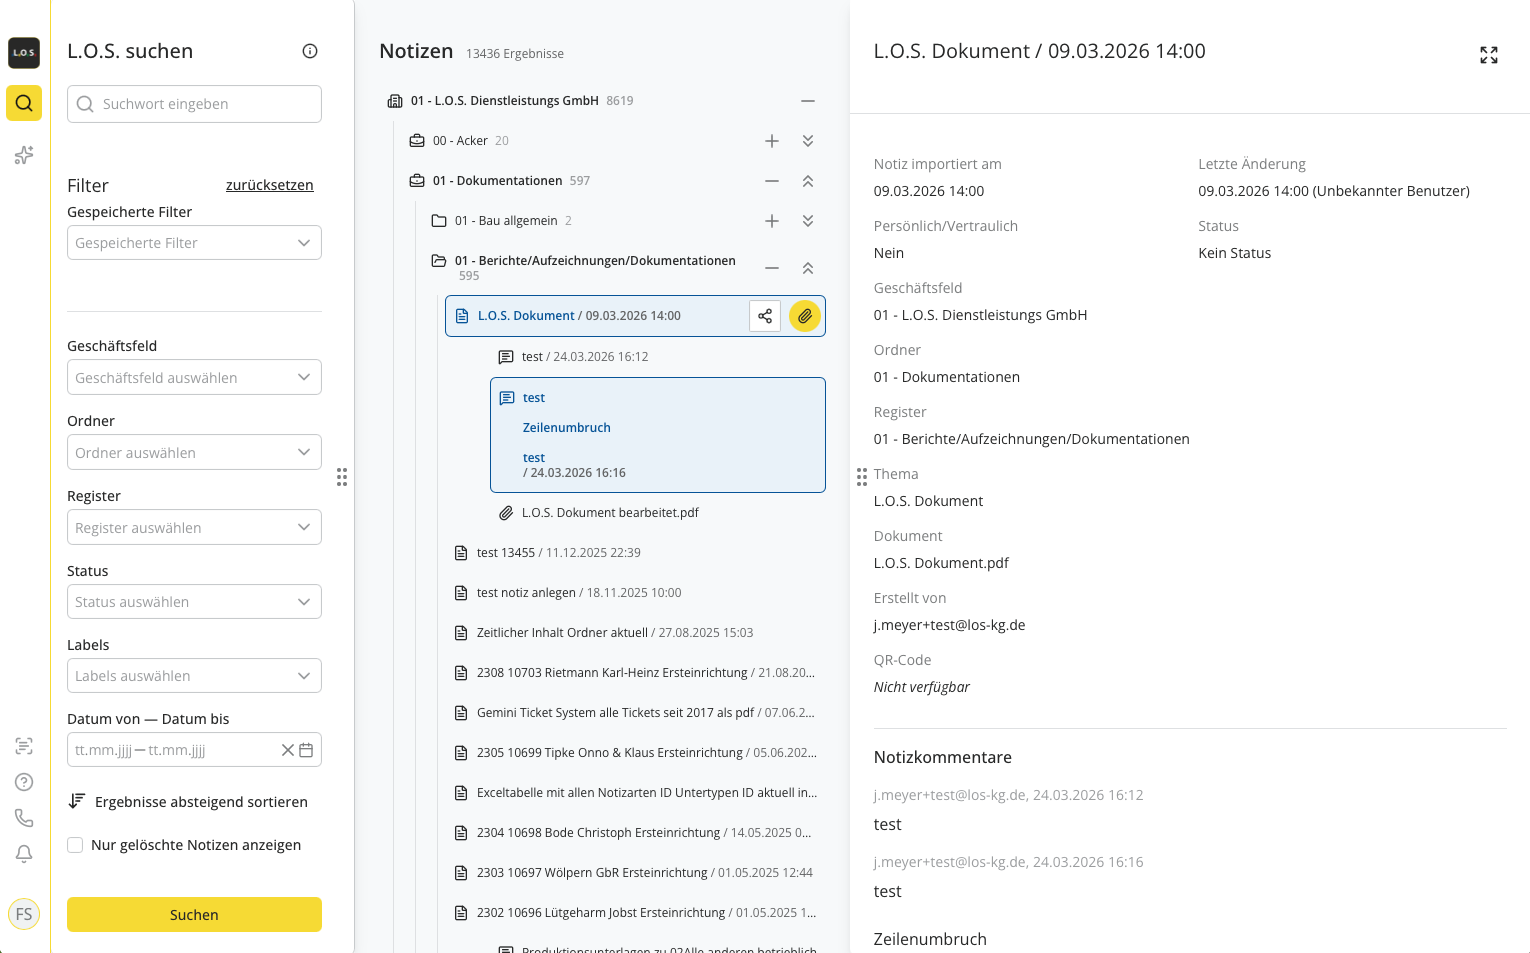Click the left panel resize grip handle
The image size is (1530, 953).
click(342, 477)
